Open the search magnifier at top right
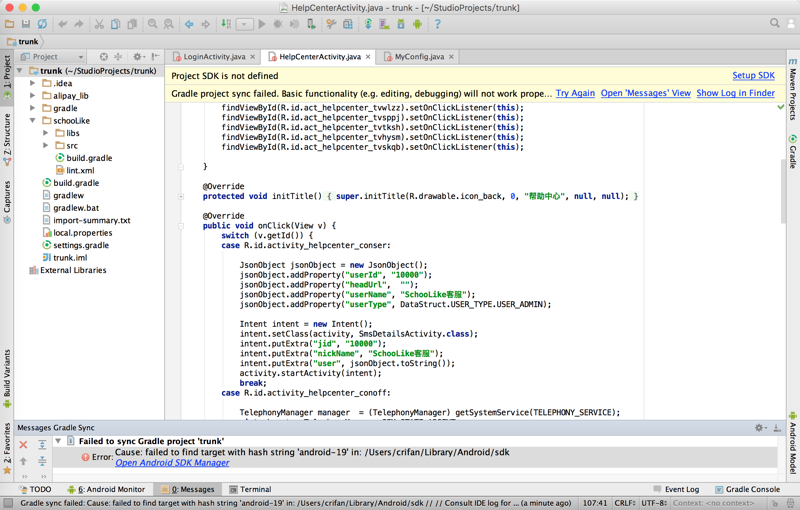Screen dimensions: 800x510 pos(775,24)
